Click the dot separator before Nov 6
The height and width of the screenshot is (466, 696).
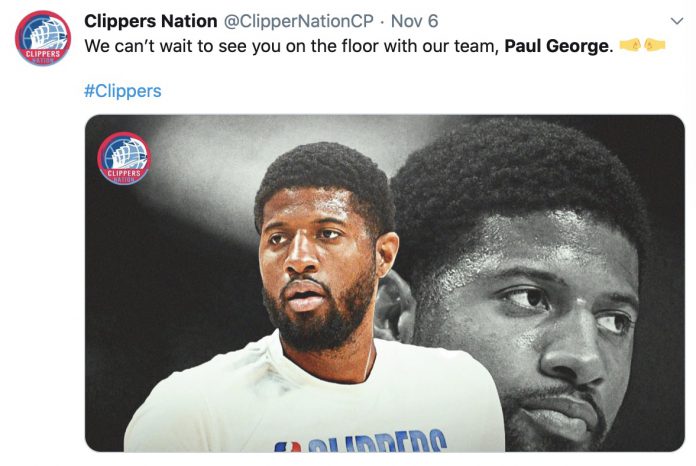[x=382, y=21]
